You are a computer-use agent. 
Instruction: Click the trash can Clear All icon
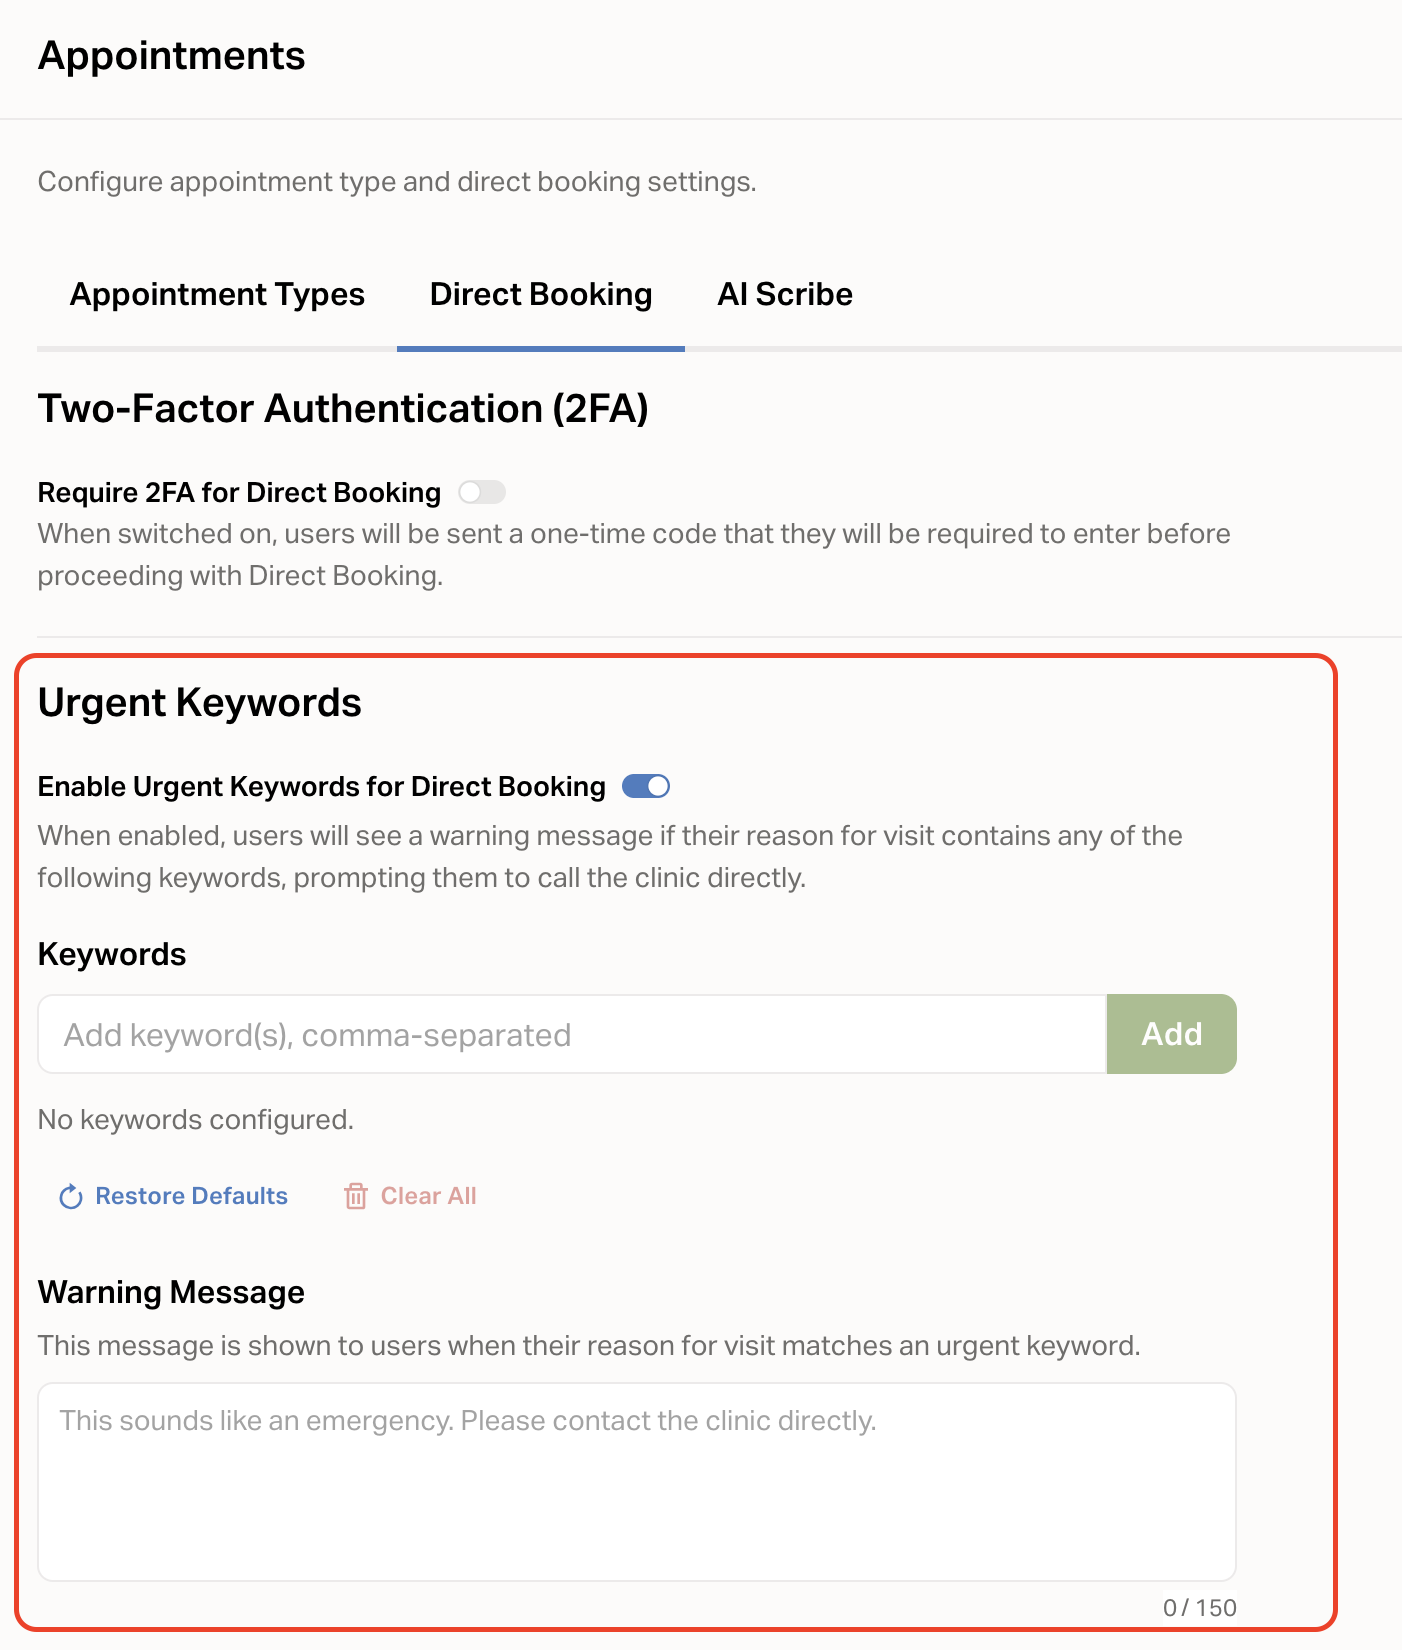point(355,1197)
